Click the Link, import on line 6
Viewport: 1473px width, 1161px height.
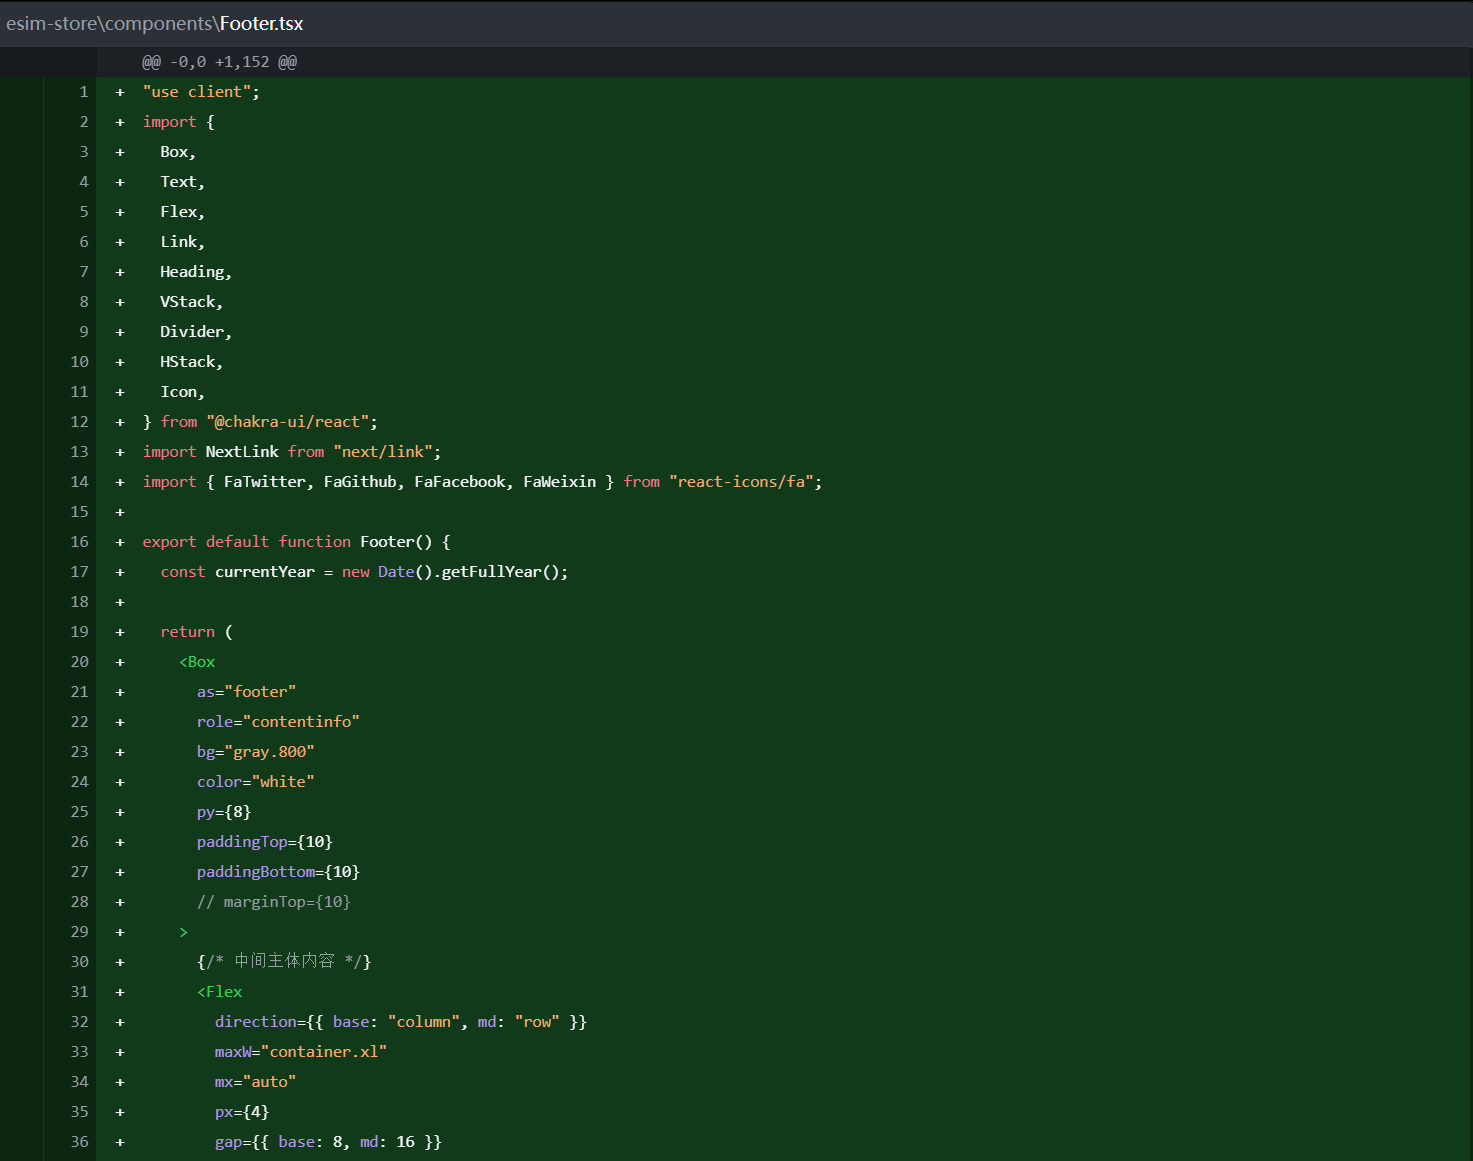[x=182, y=242]
